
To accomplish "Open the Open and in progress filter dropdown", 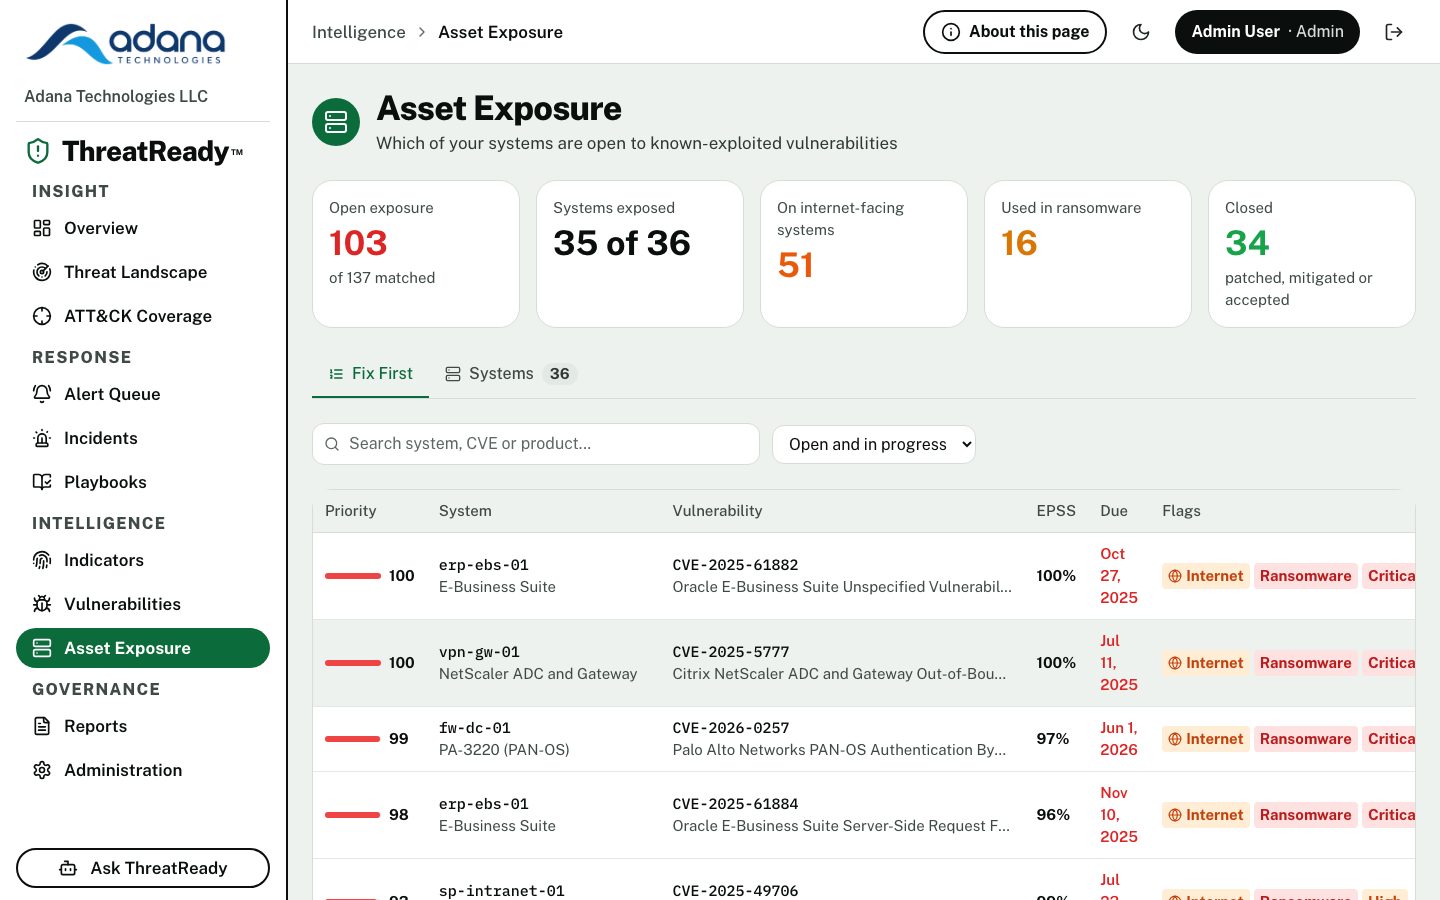I will [x=874, y=444].
